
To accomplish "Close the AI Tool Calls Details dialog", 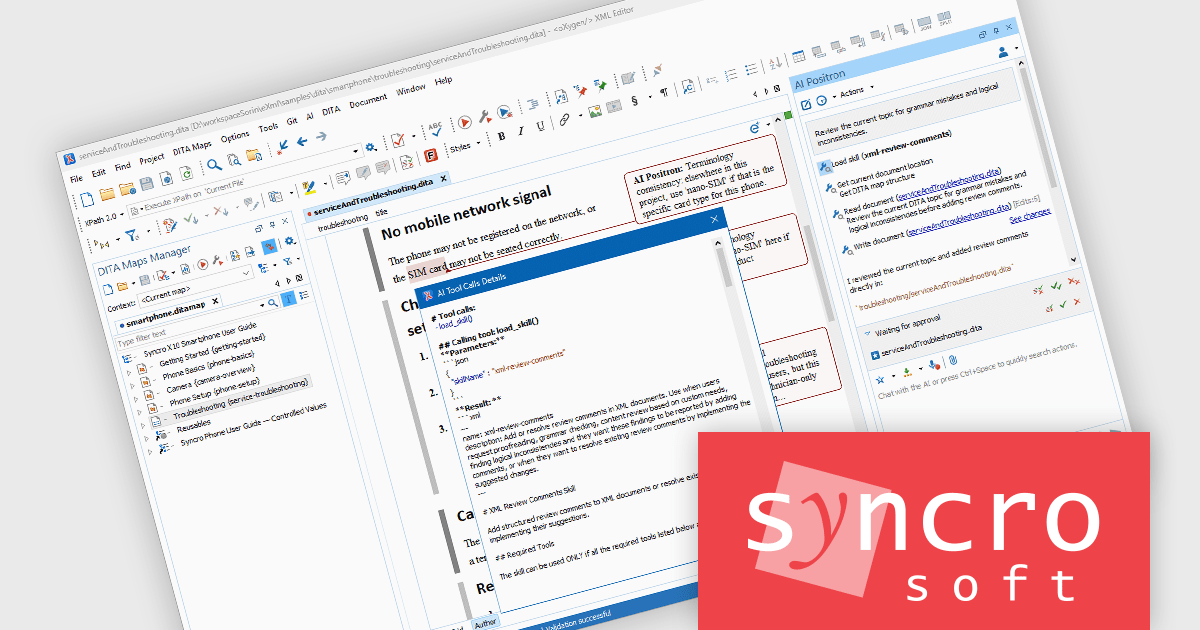I will (714, 219).
